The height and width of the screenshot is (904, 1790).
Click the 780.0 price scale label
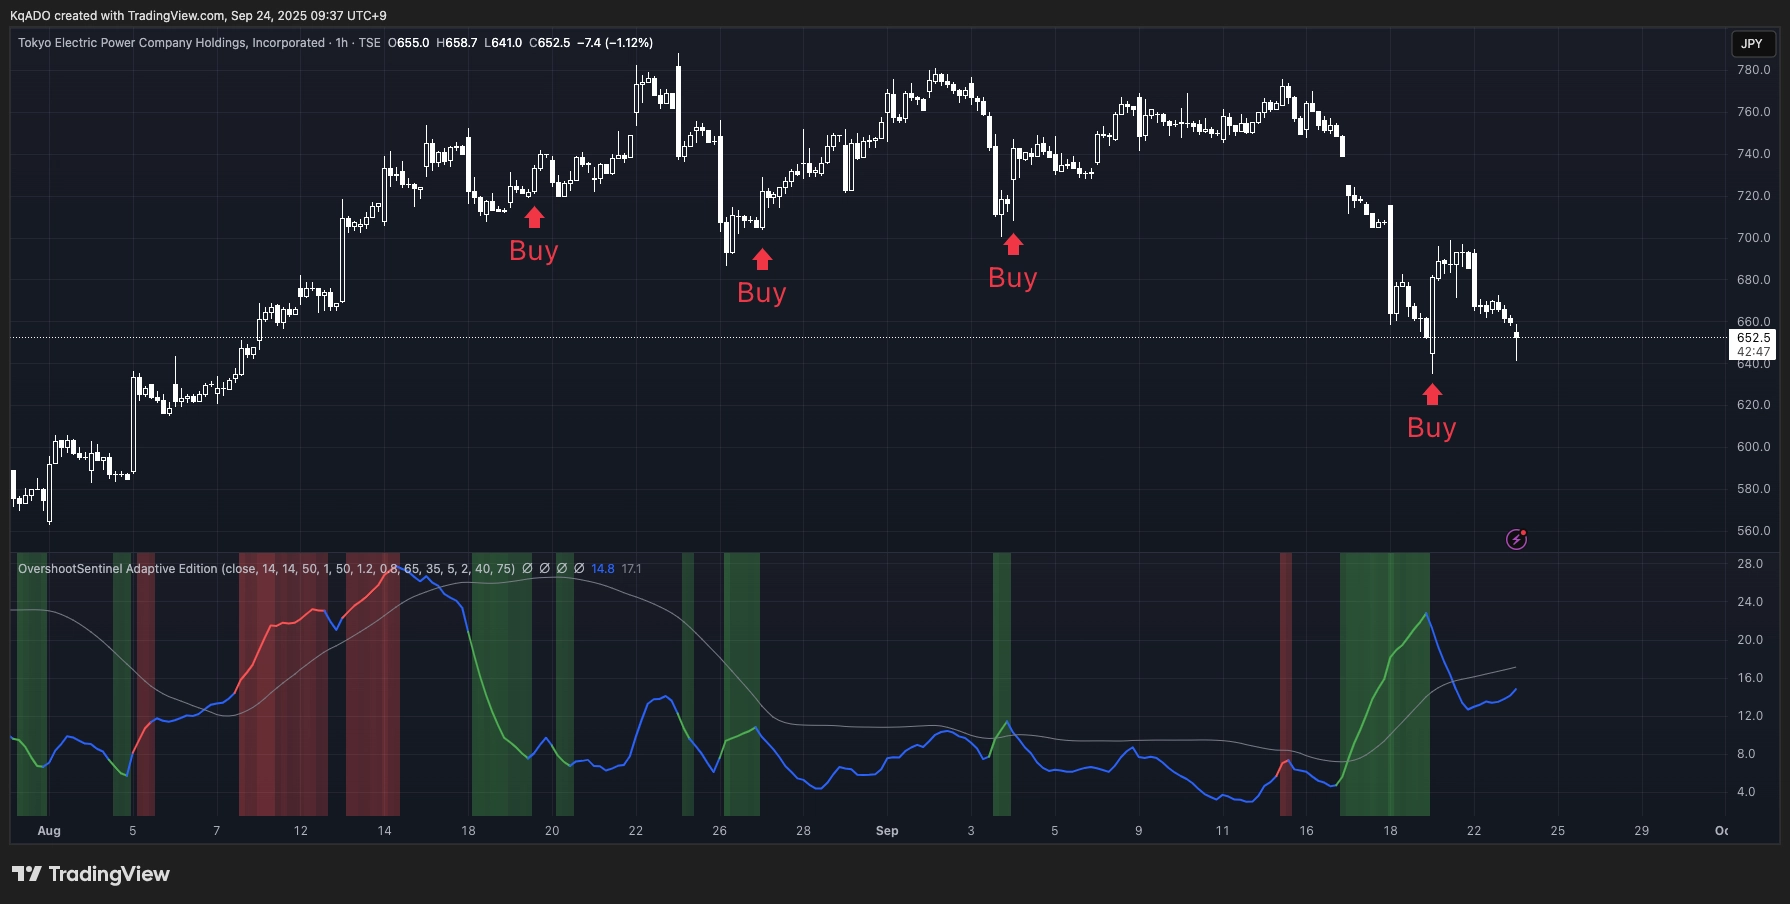[x=1753, y=70]
